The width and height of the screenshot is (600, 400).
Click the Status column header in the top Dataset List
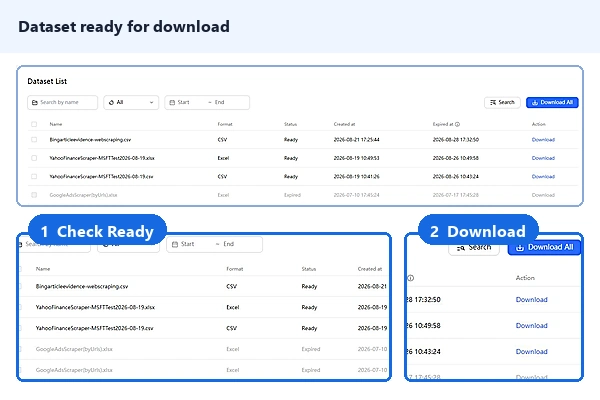[290, 124]
